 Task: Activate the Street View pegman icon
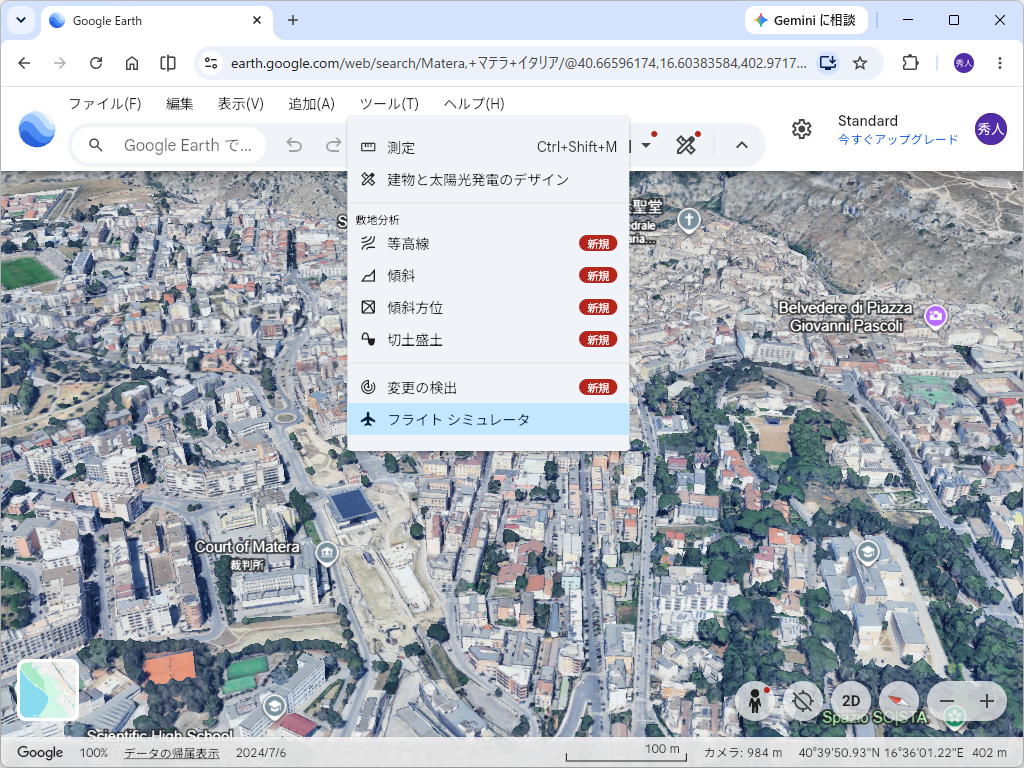755,701
